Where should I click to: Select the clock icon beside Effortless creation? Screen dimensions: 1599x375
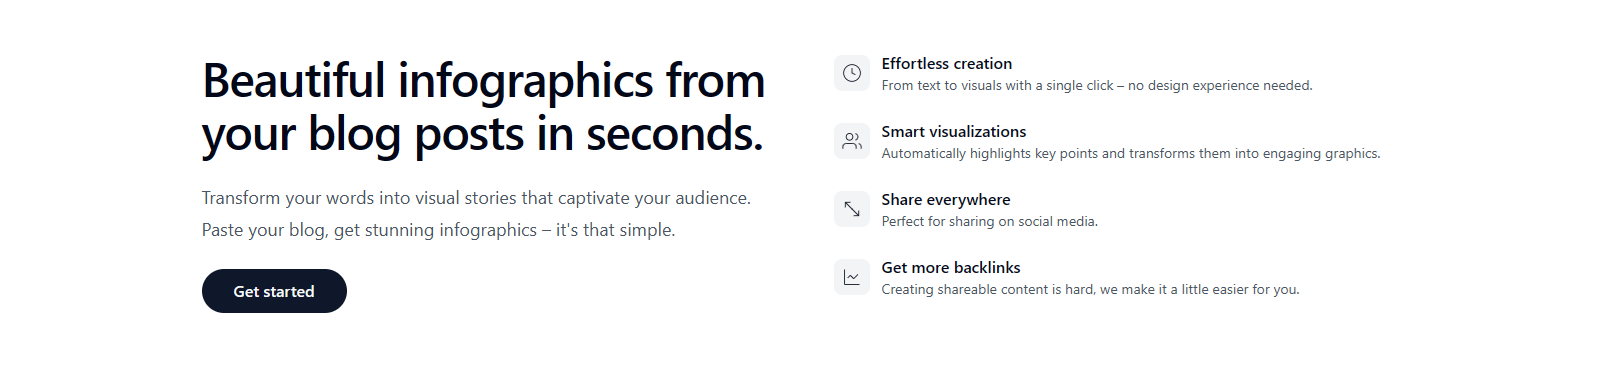tap(852, 73)
